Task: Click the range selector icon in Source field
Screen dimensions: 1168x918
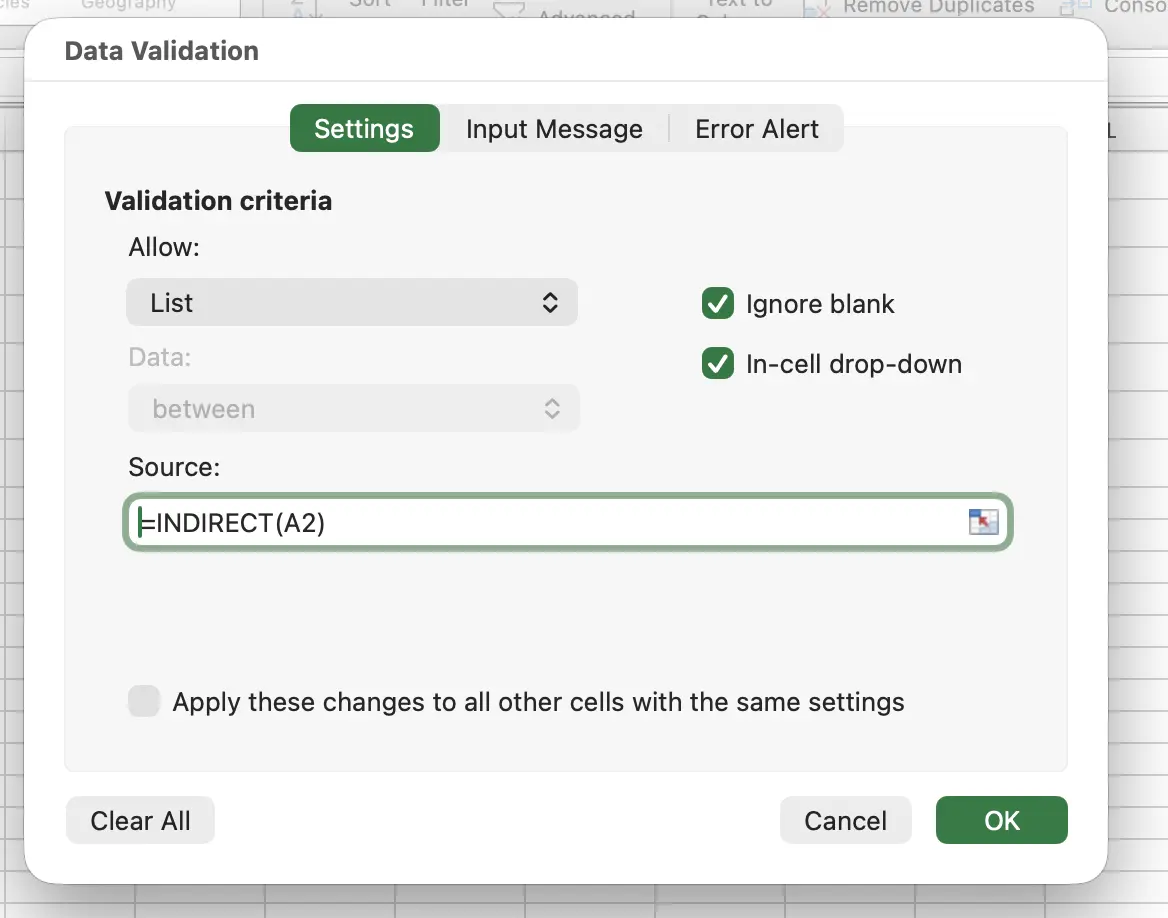Action: click(984, 521)
